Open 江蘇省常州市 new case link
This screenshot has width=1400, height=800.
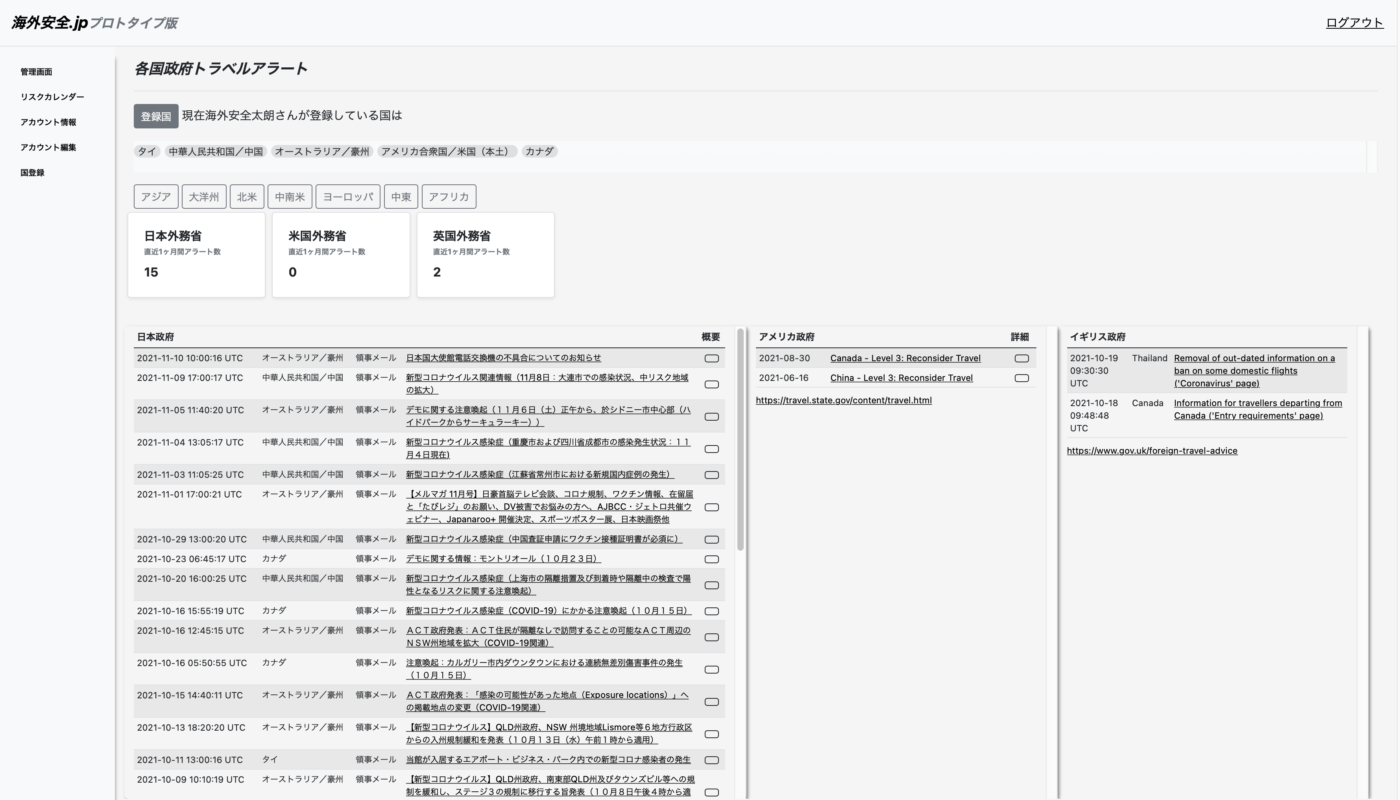540,475
